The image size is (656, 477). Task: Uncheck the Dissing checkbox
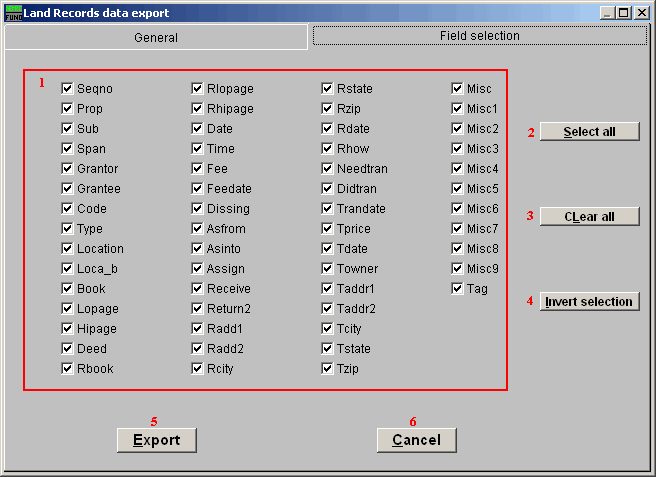pos(197,209)
